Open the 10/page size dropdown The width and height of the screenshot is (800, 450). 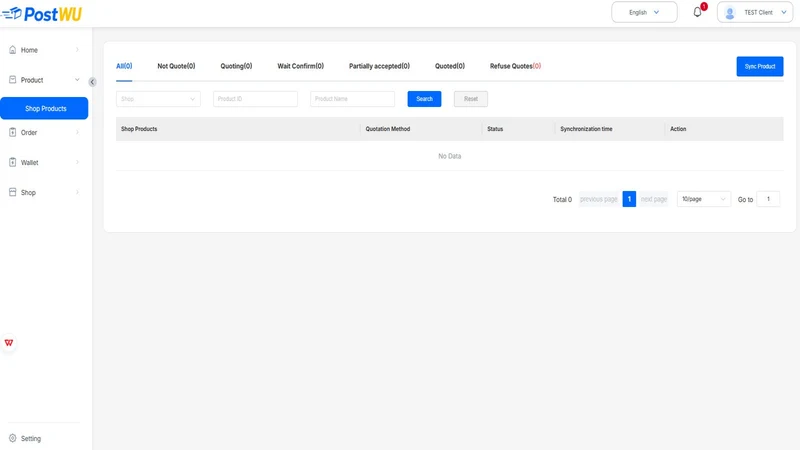[704, 199]
